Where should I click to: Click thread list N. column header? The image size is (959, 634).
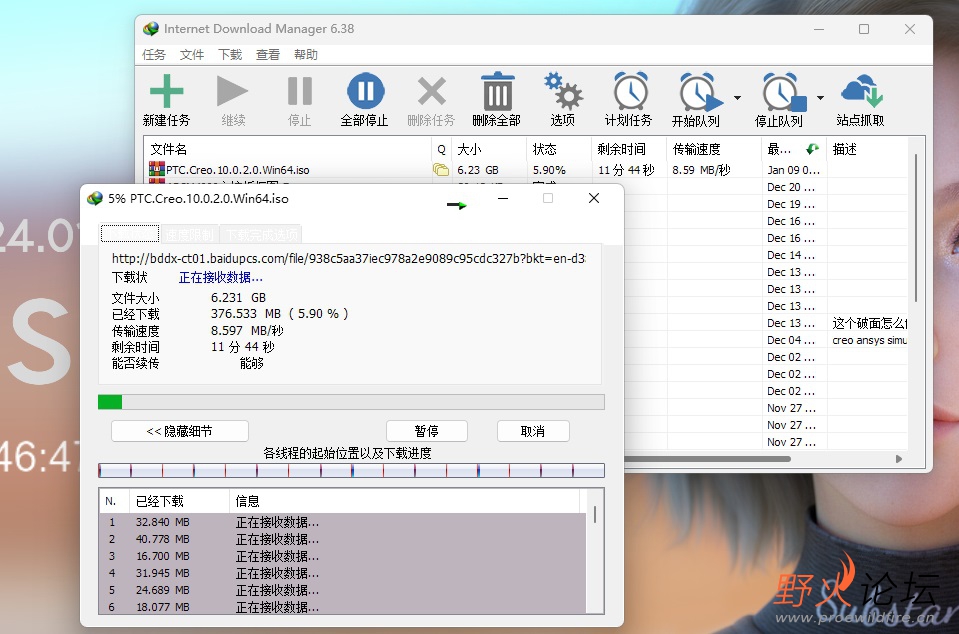114,501
